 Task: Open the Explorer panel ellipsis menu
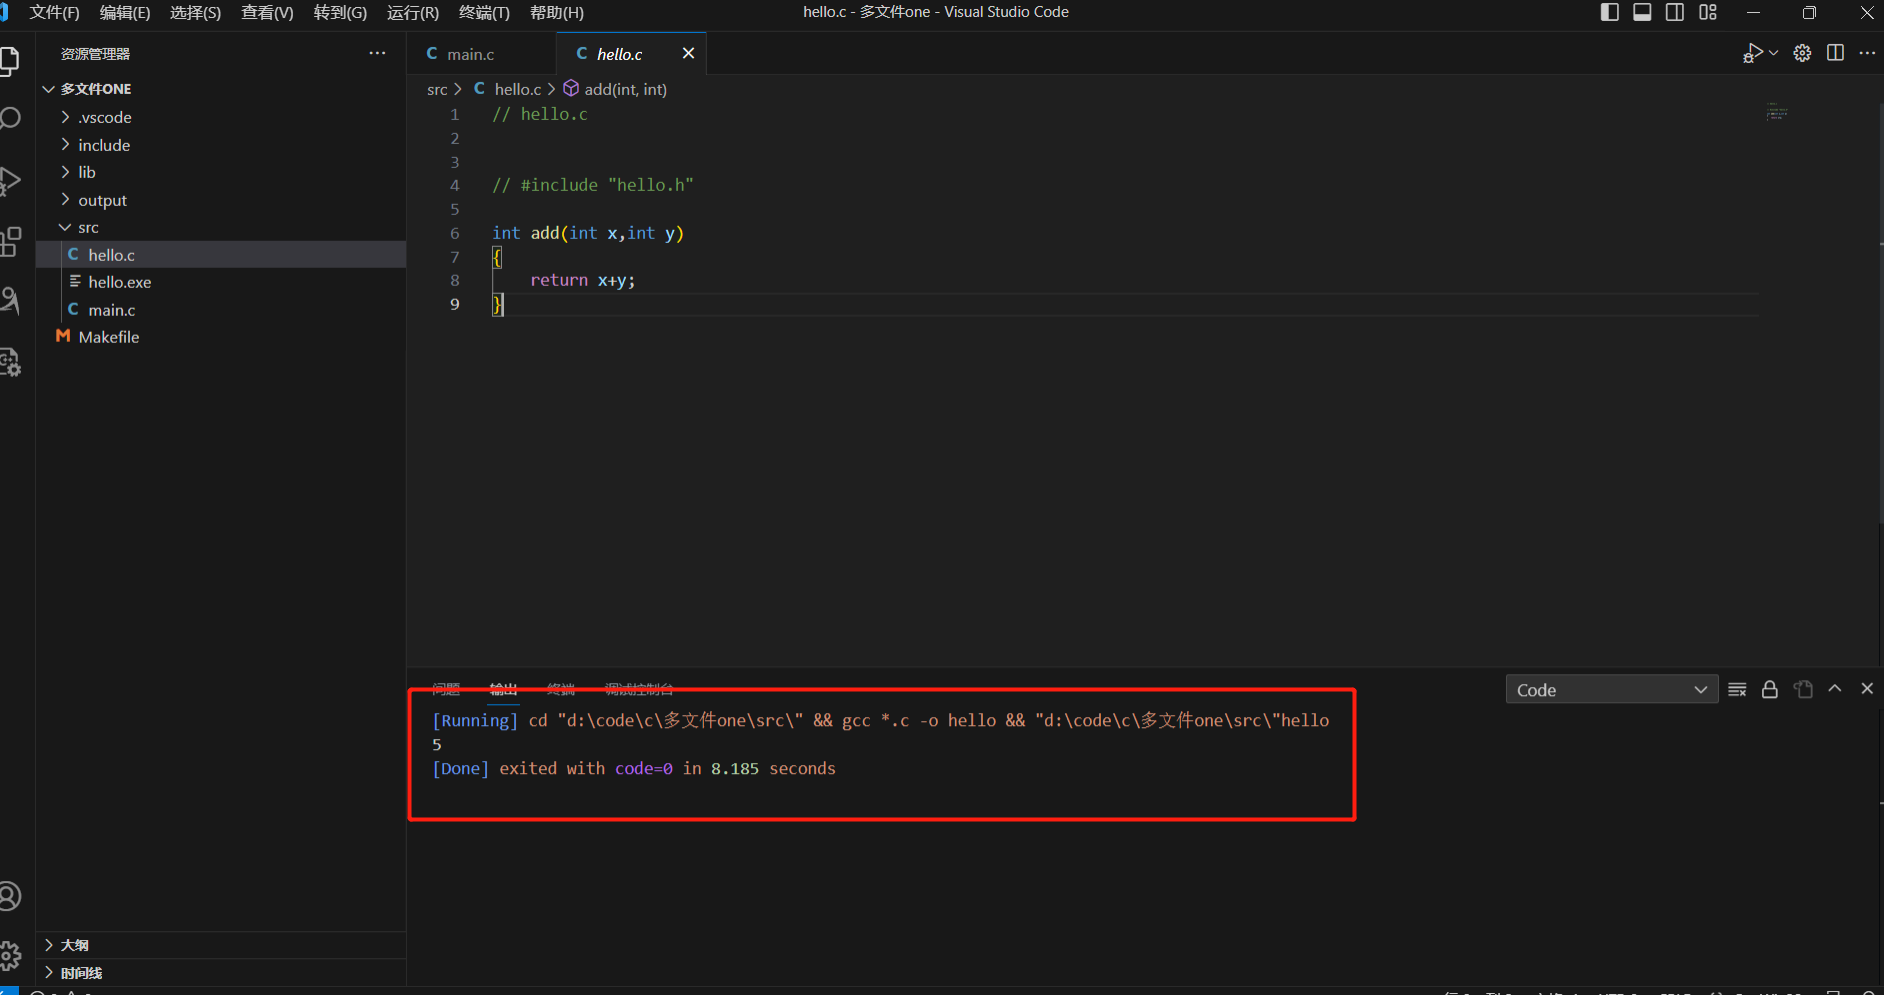pos(377,53)
